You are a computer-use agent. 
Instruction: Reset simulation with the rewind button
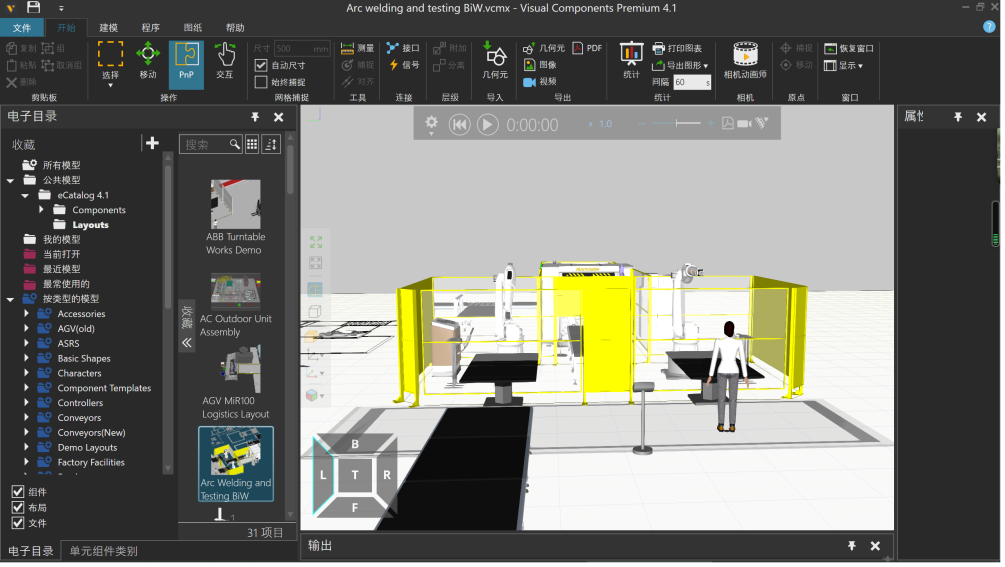point(459,124)
